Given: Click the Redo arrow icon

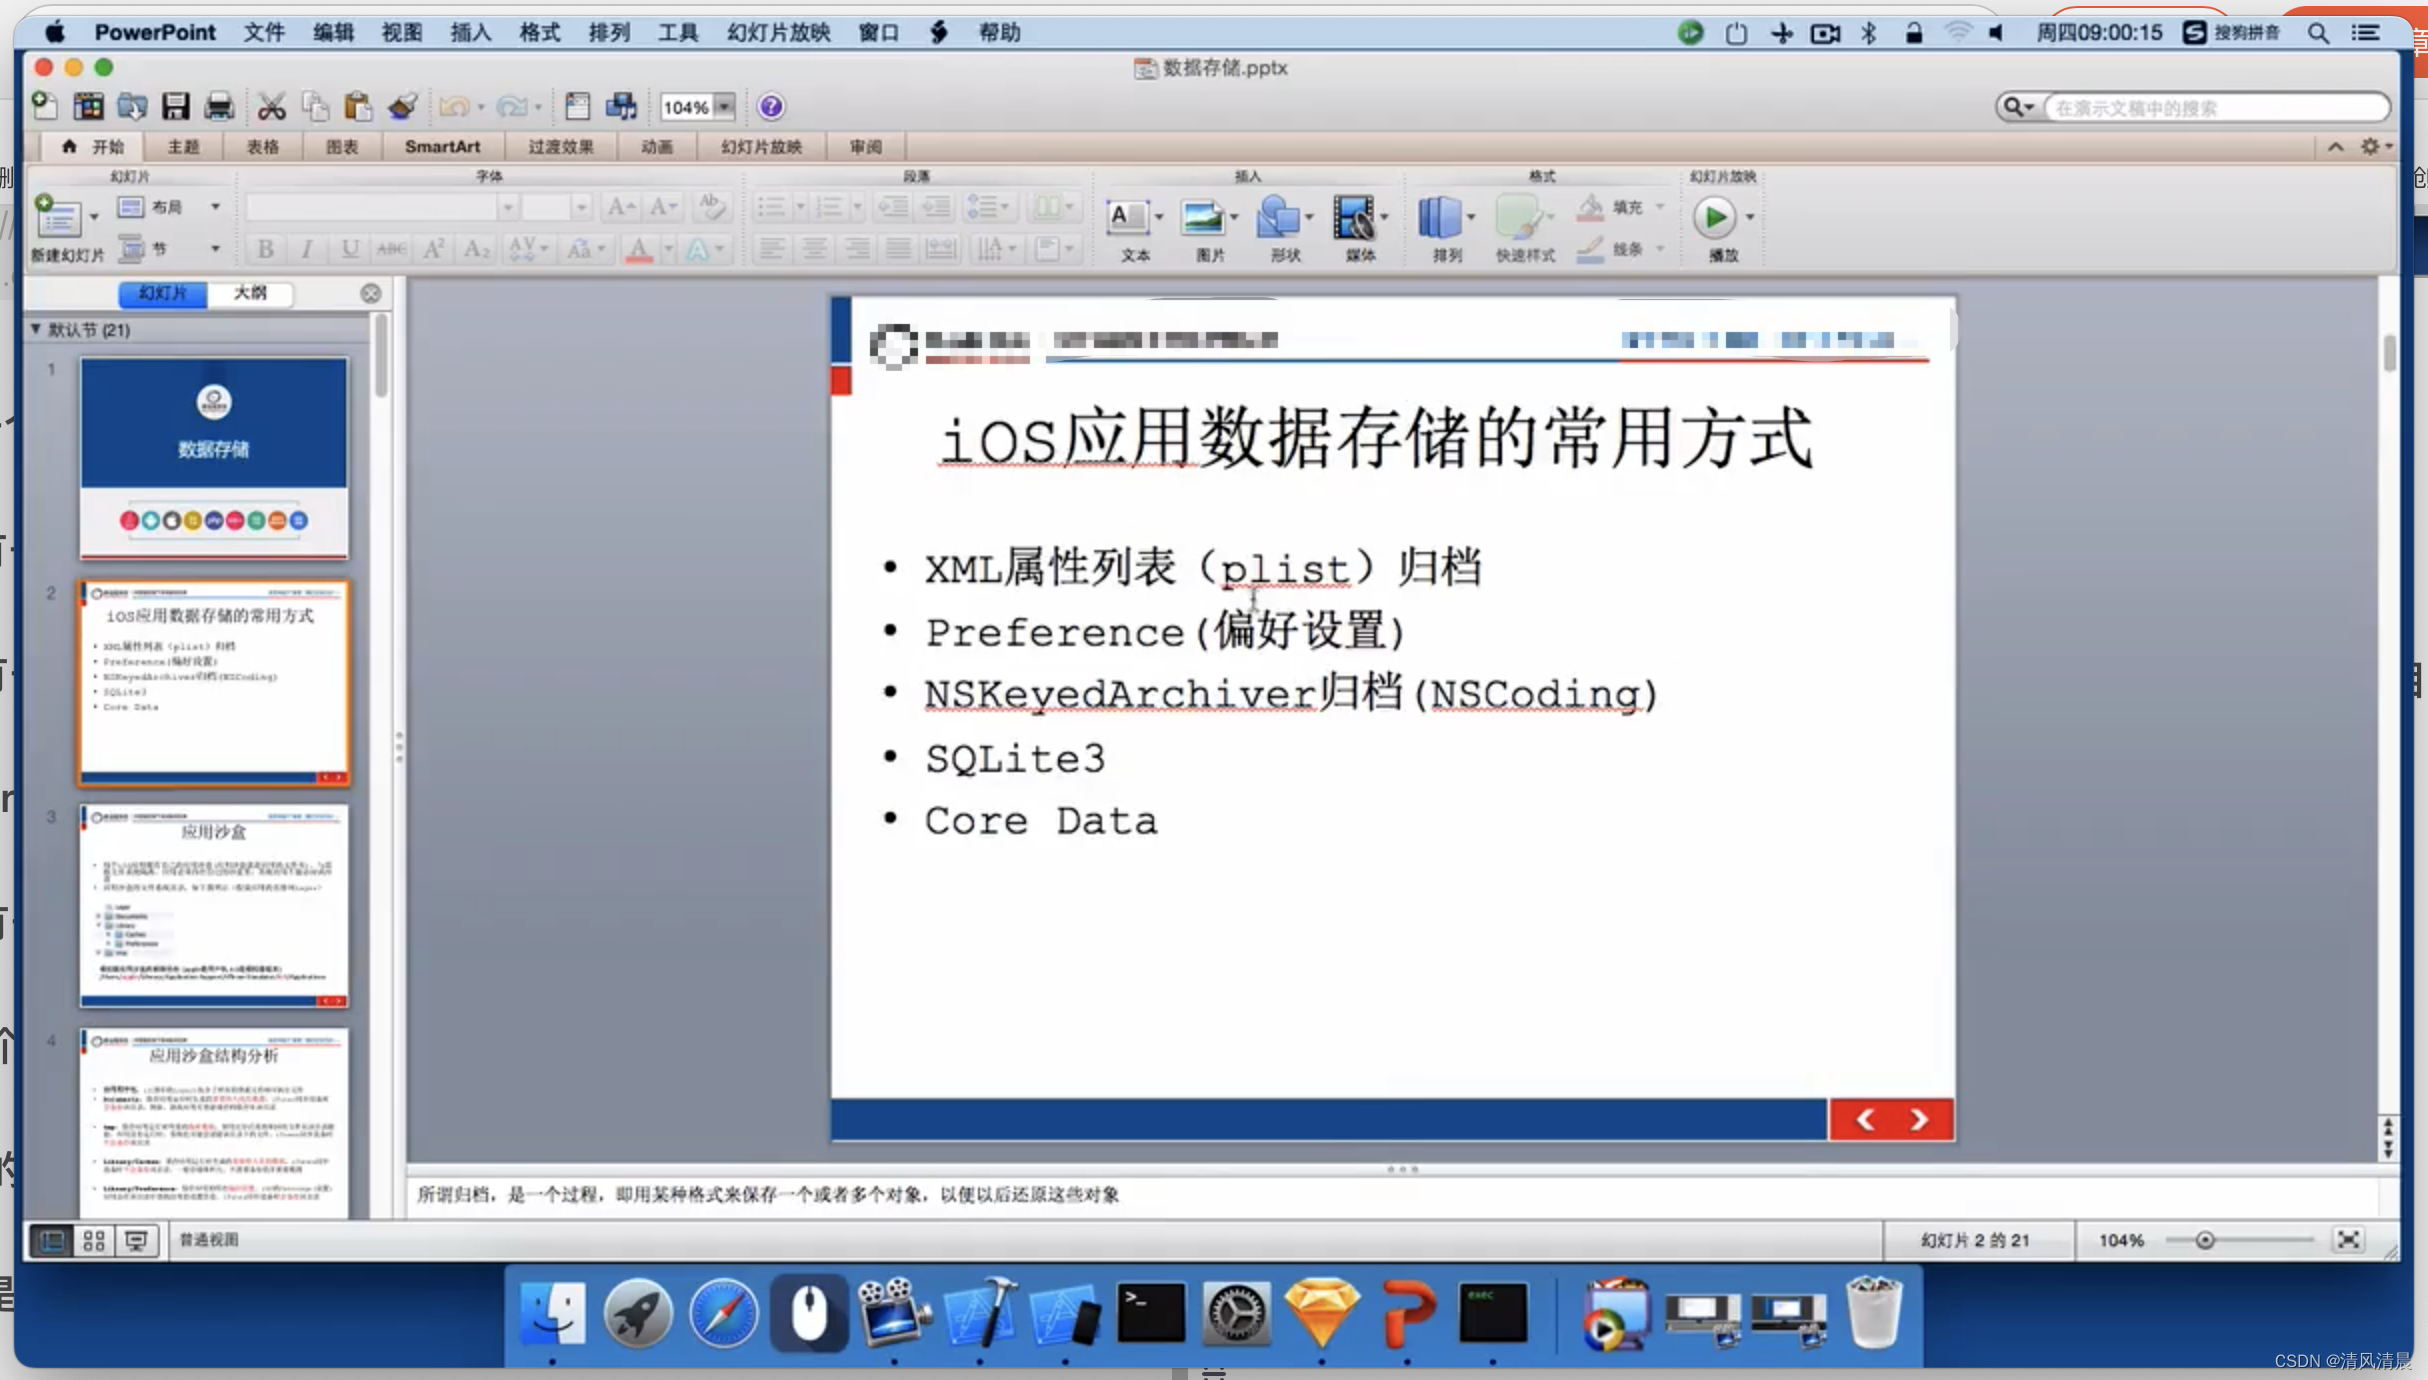Looking at the screenshot, I should click(x=511, y=106).
